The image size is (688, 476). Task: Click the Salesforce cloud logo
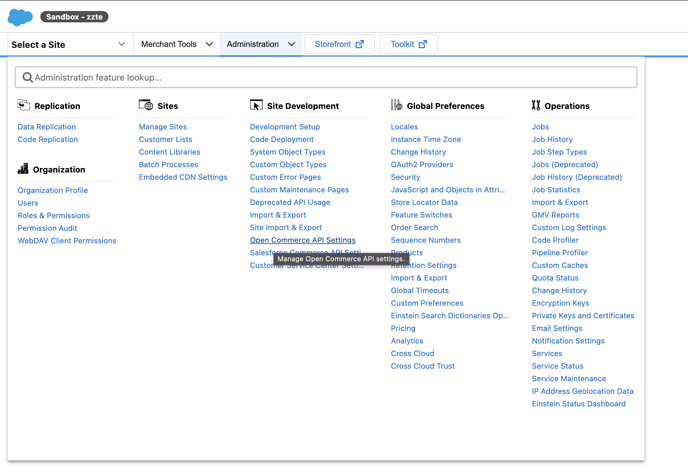tap(20, 17)
